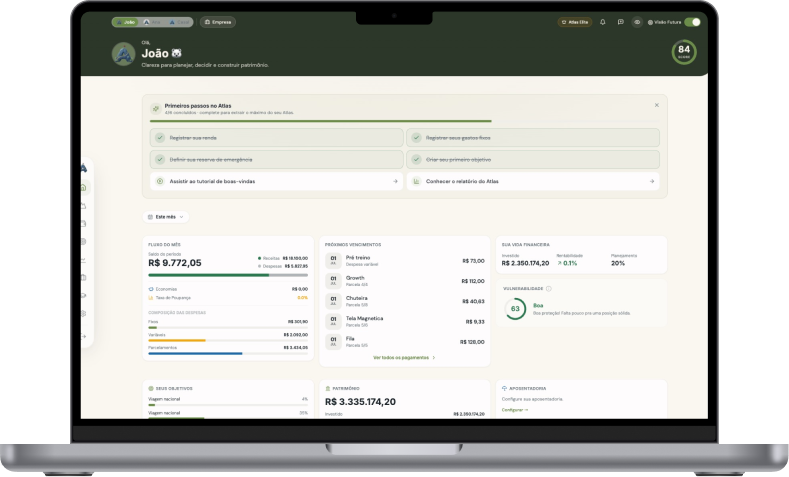The height and width of the screenshot is (477, 789).
Task: Switch to the João profile tab
Action: 125,22
